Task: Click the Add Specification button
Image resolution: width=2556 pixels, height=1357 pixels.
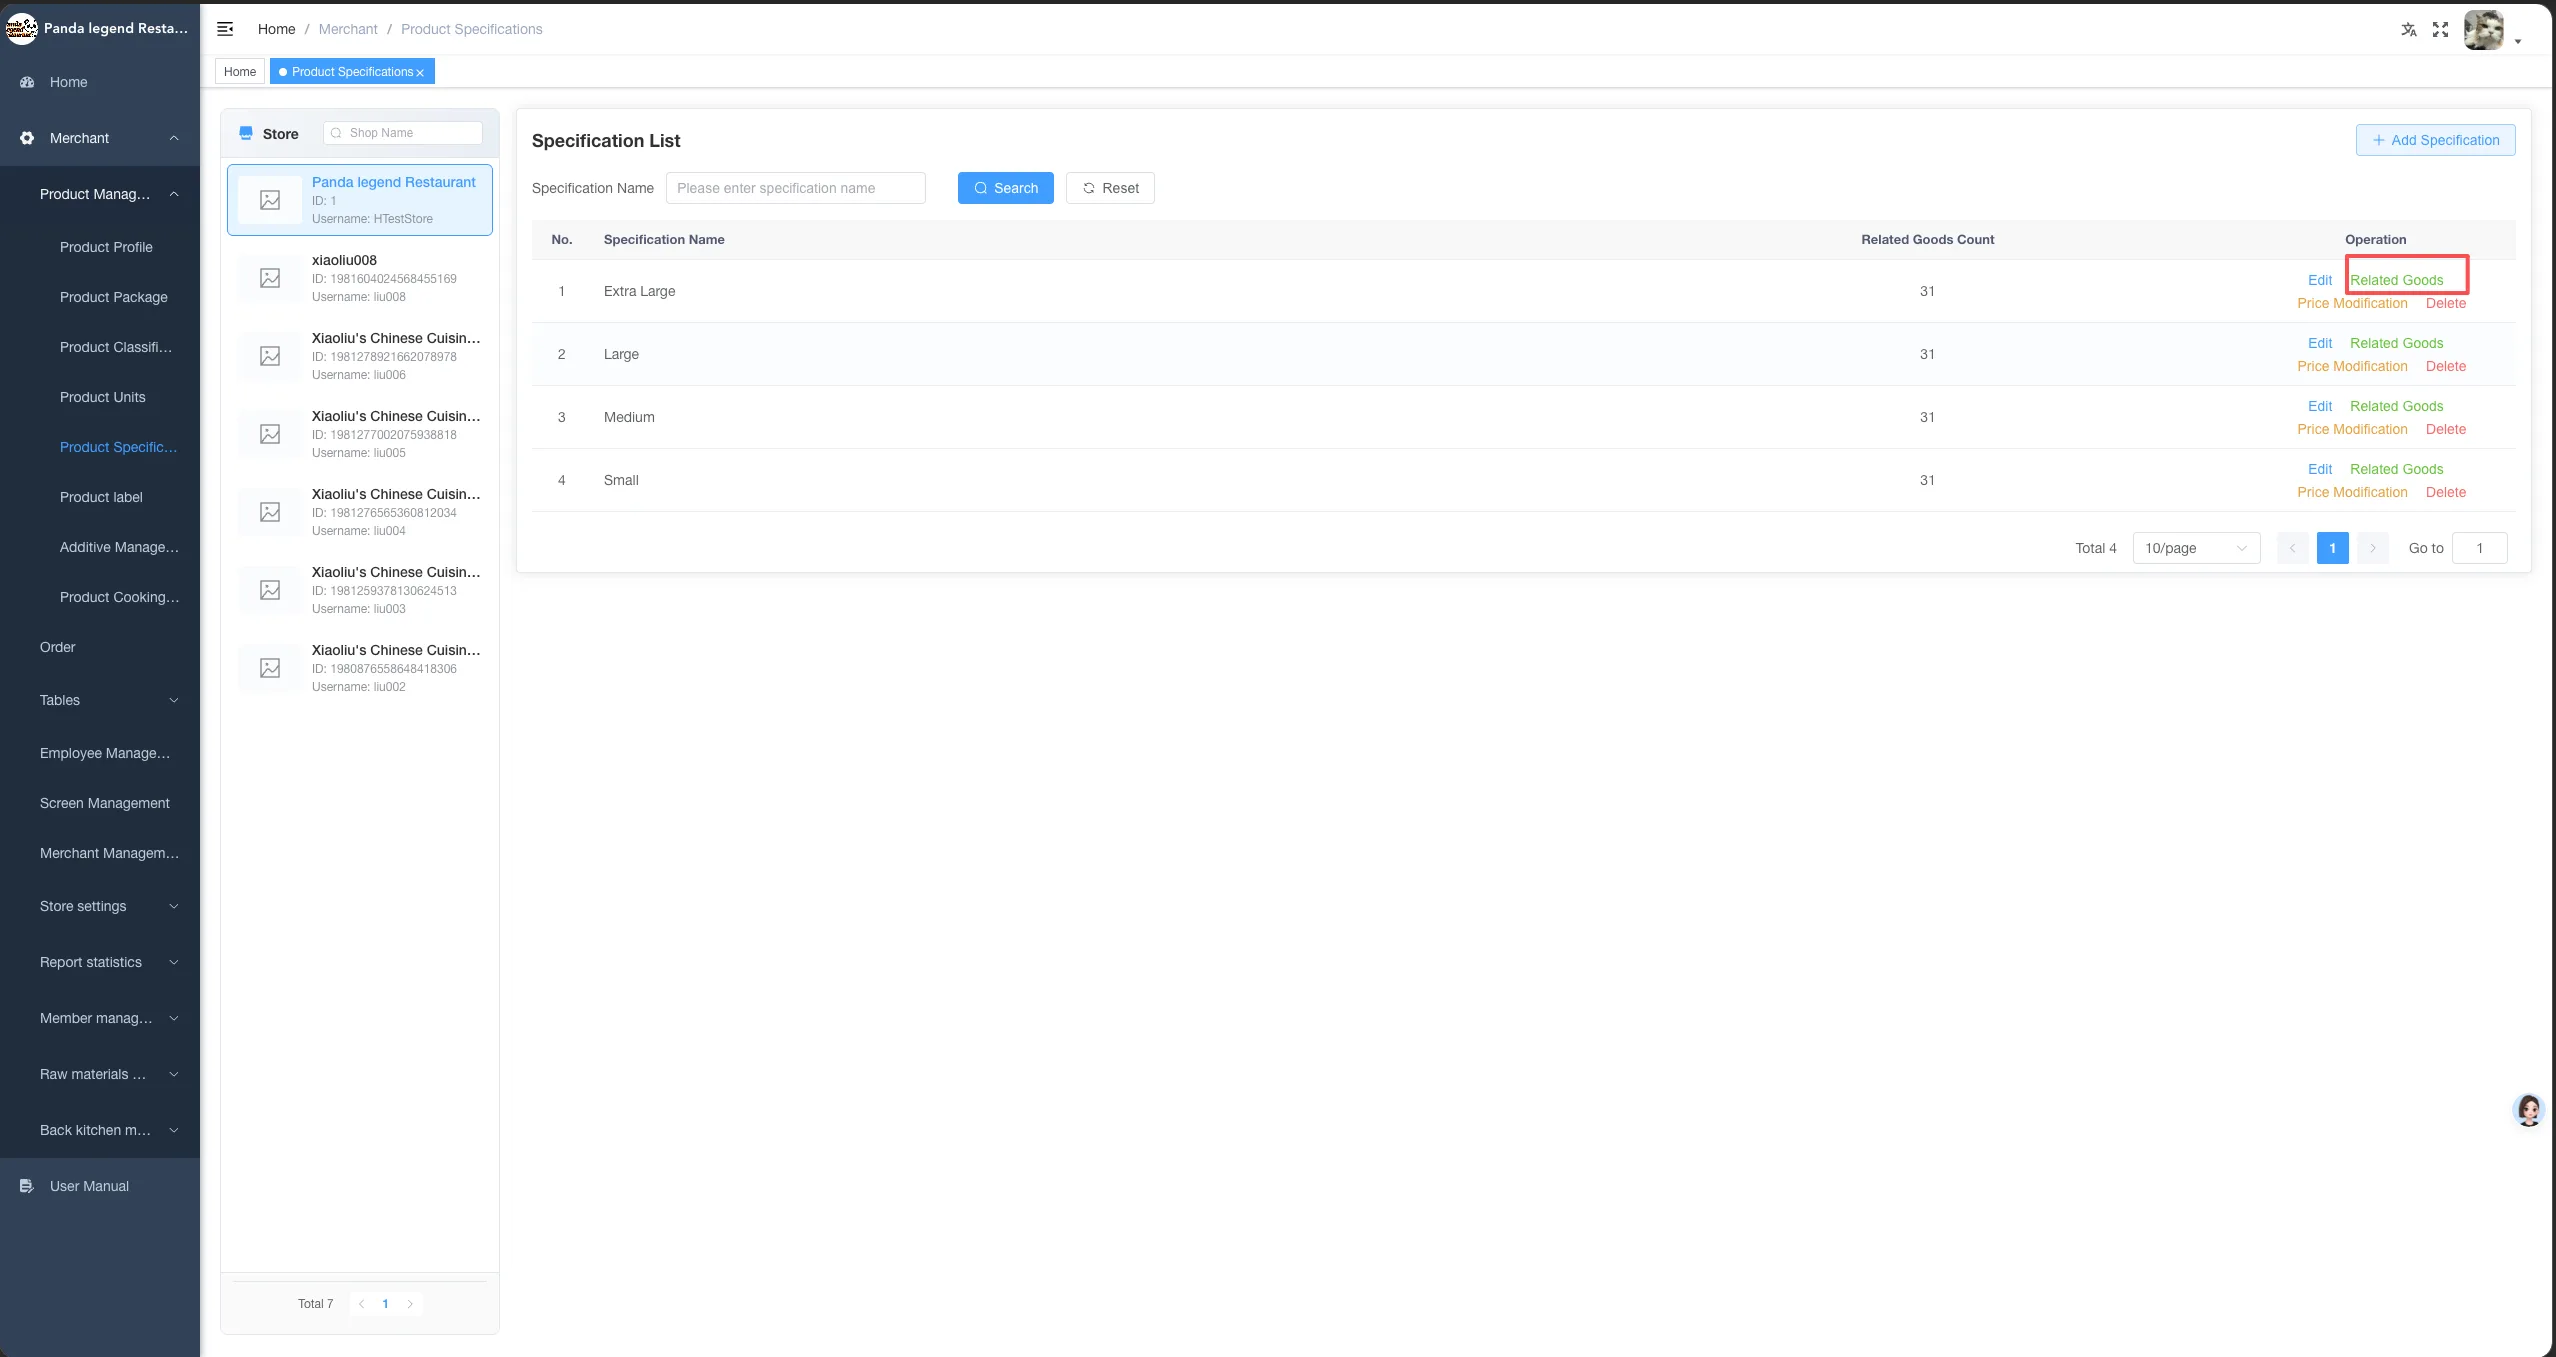Action: click(x=2435, y=140)
